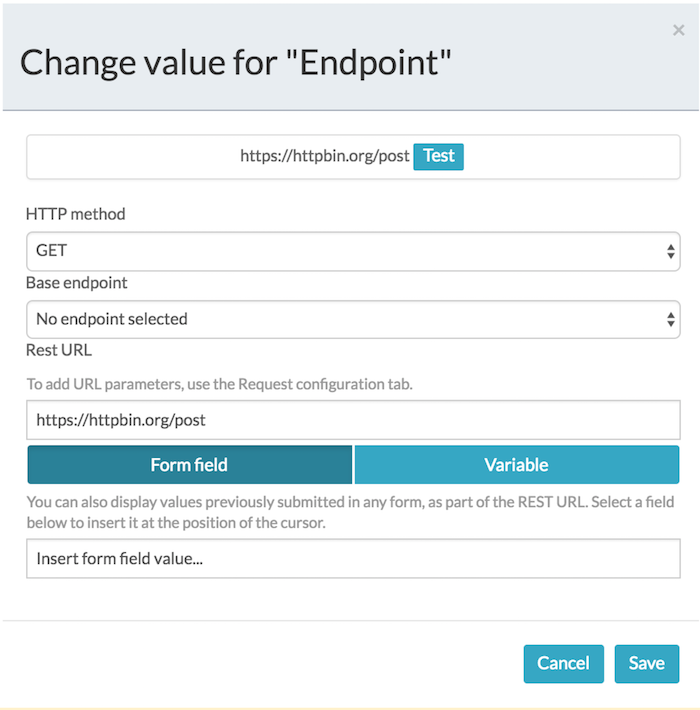700x710 pixels.
Task: Click the 'HTTP method' label
Action: 76,214
